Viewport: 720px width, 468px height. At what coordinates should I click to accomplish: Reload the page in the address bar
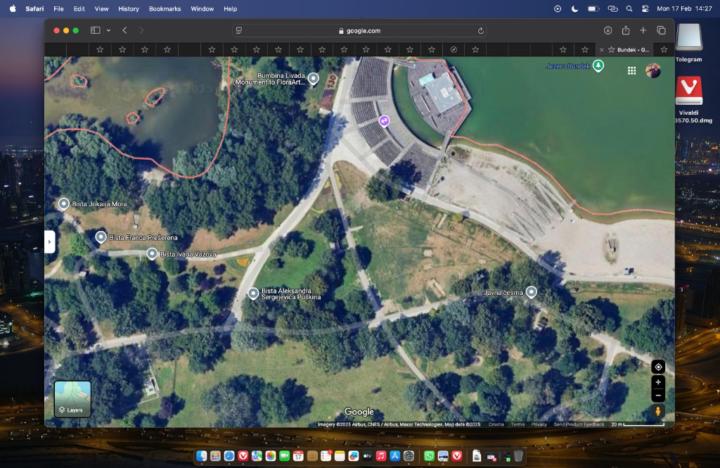pyautogui.click(x=481, y=31)
